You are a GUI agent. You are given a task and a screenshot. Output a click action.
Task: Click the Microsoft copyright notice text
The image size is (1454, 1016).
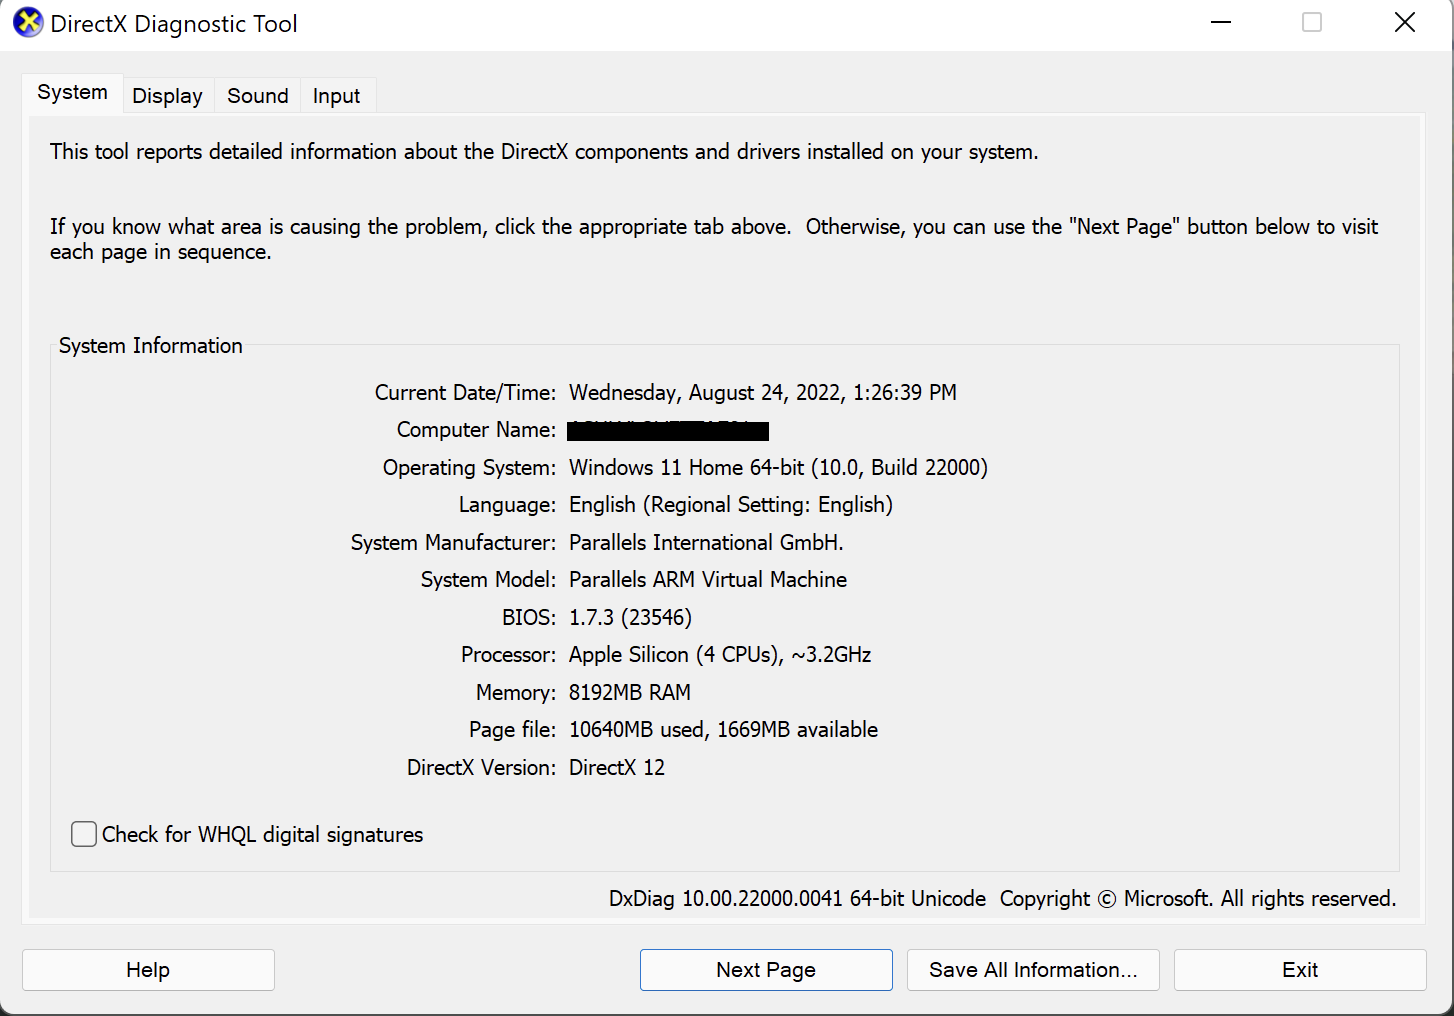pos(1198,899)
